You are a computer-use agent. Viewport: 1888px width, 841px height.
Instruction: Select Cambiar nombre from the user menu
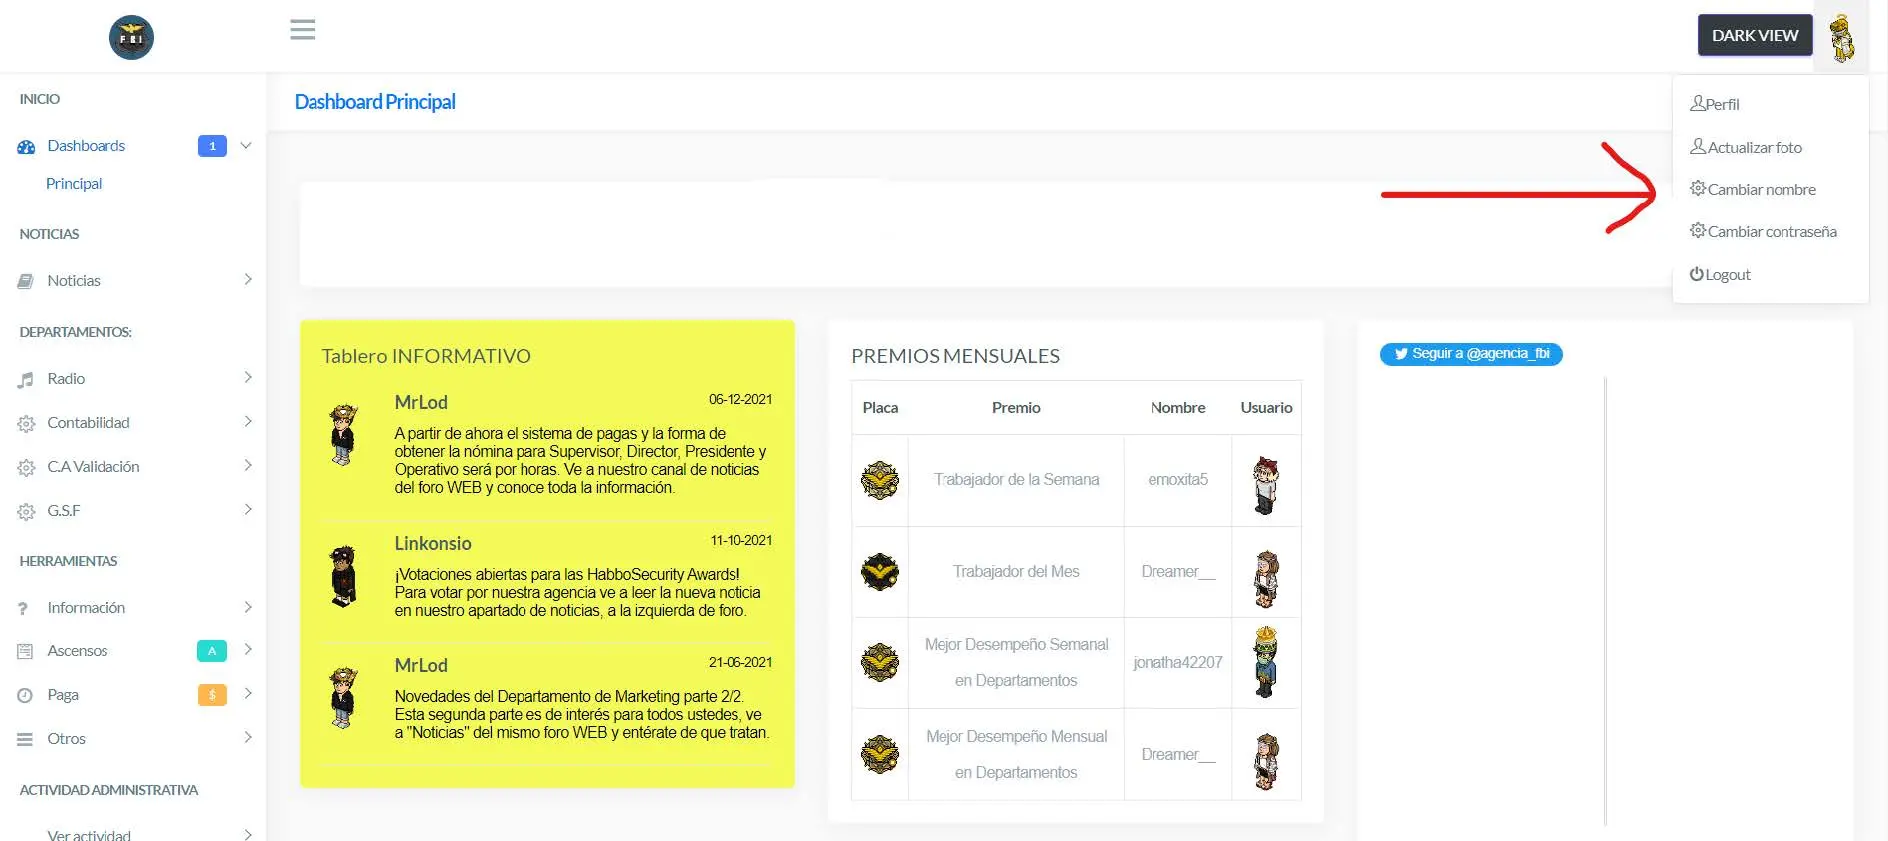(x=1760, y=190)
